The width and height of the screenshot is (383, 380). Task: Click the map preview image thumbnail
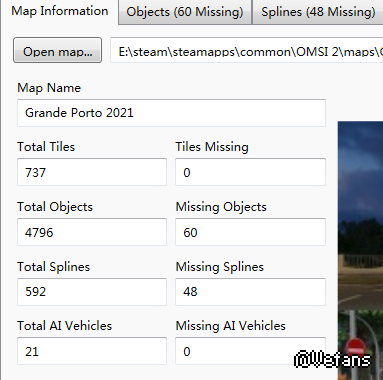[360, 251]
